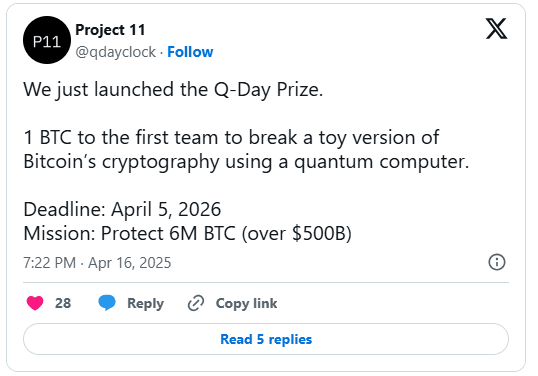
Task: Open the X logo in the corner
Action: tap(496, 28)
